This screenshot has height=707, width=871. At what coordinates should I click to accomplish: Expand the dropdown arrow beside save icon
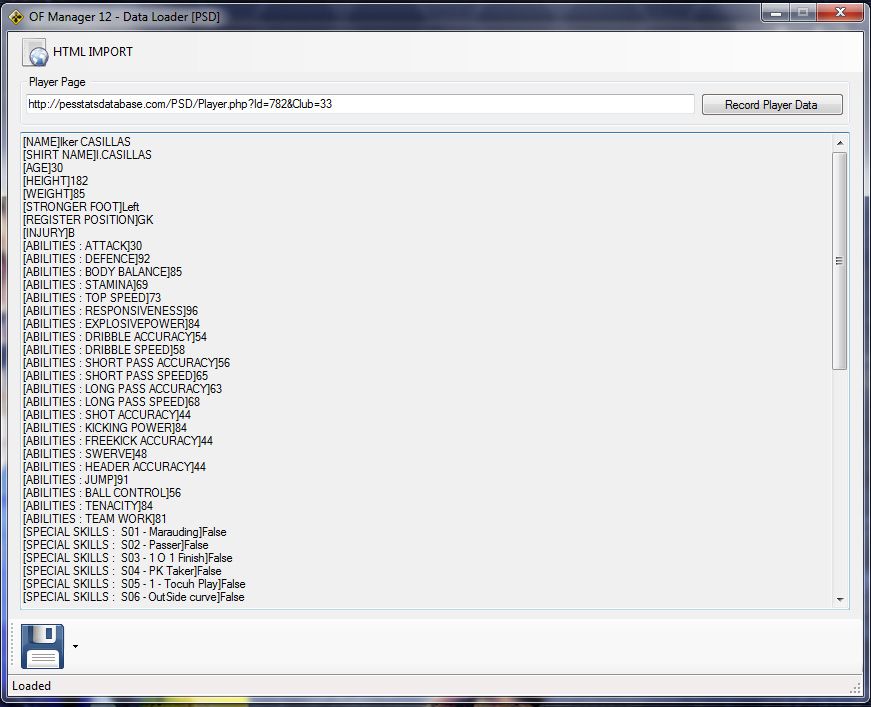click(75, 647)
